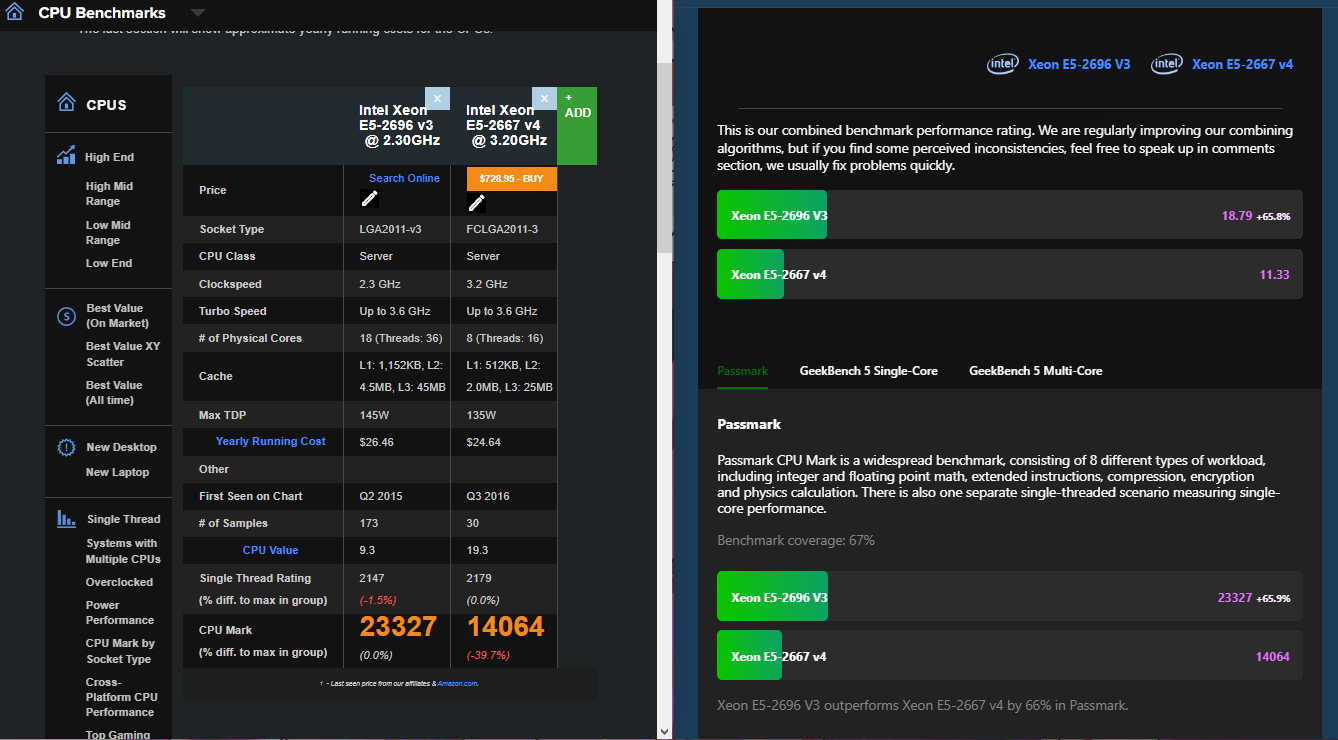Click E5-2696 V3 combined rating bar 18.79

1010,215
